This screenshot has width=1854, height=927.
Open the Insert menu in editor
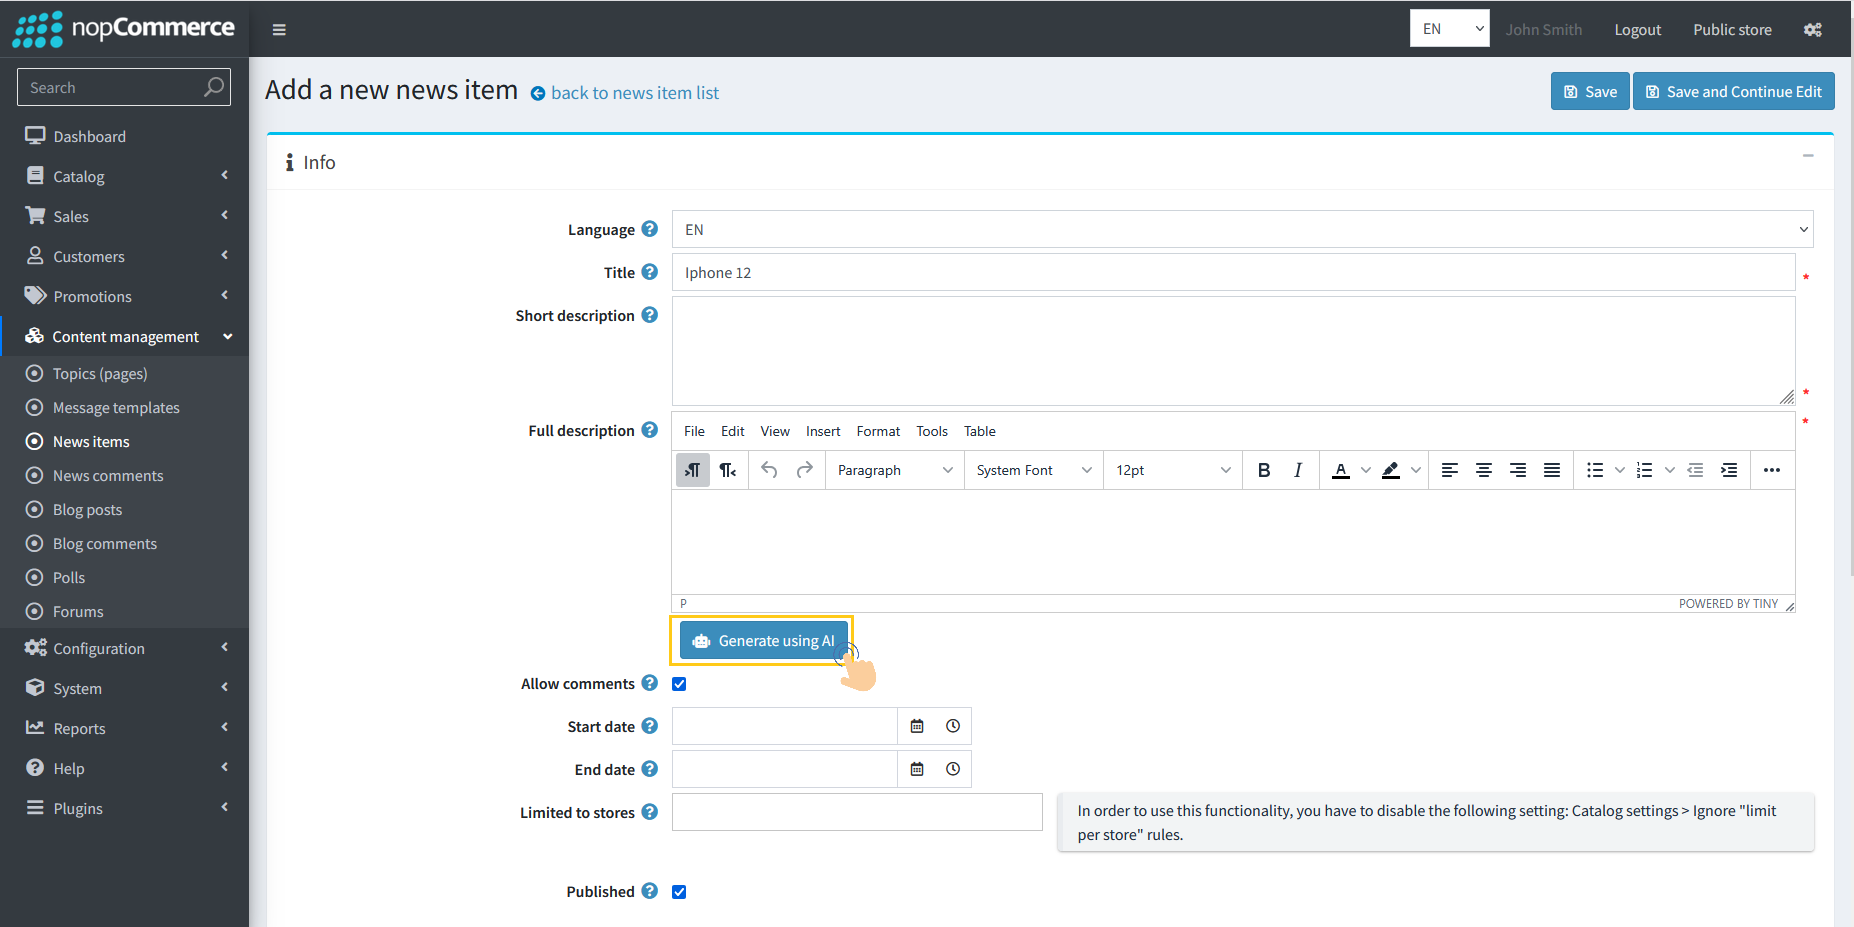pos(823,431)
